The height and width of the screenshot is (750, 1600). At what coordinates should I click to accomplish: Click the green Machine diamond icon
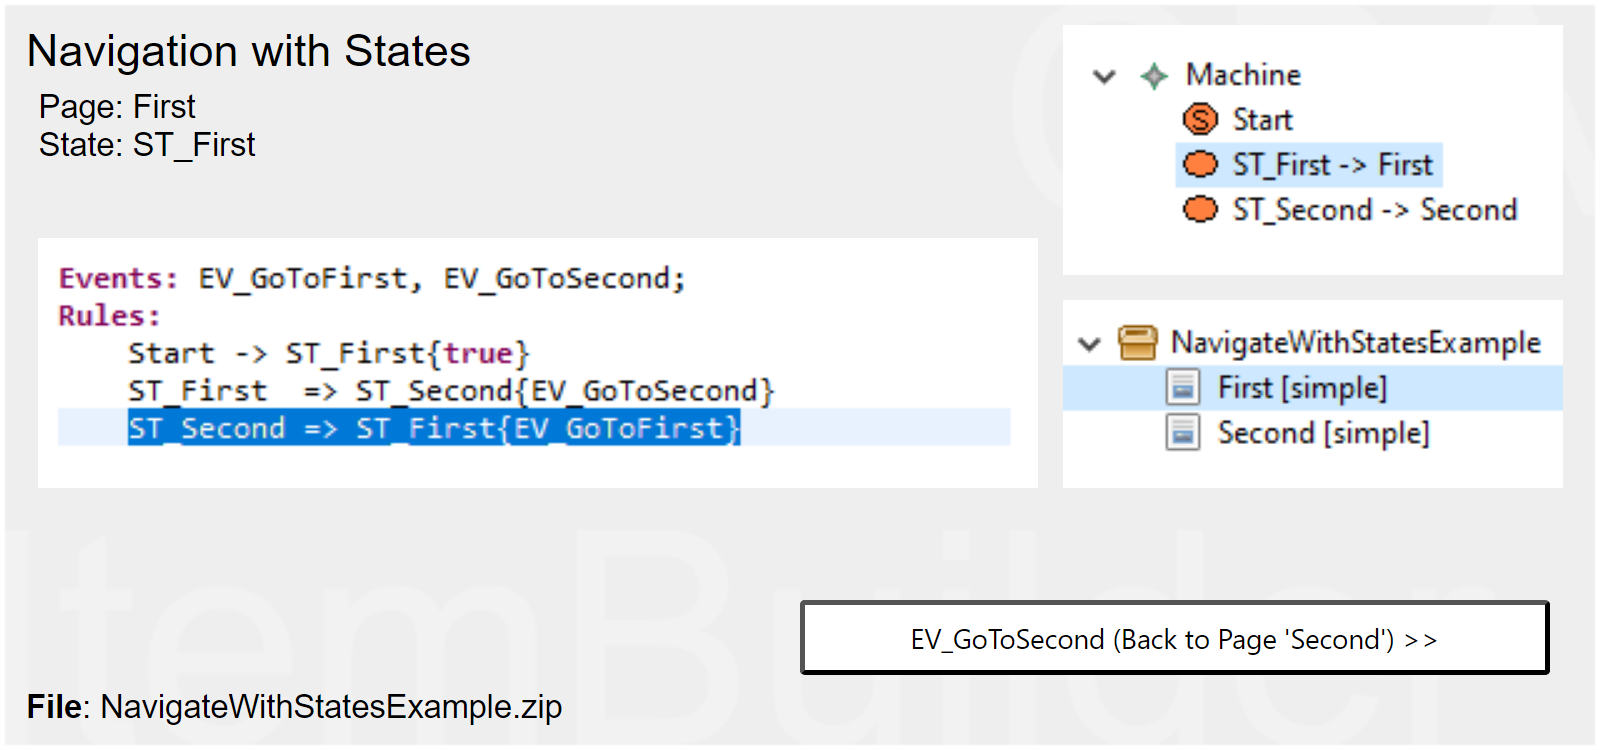point(1154,76)
